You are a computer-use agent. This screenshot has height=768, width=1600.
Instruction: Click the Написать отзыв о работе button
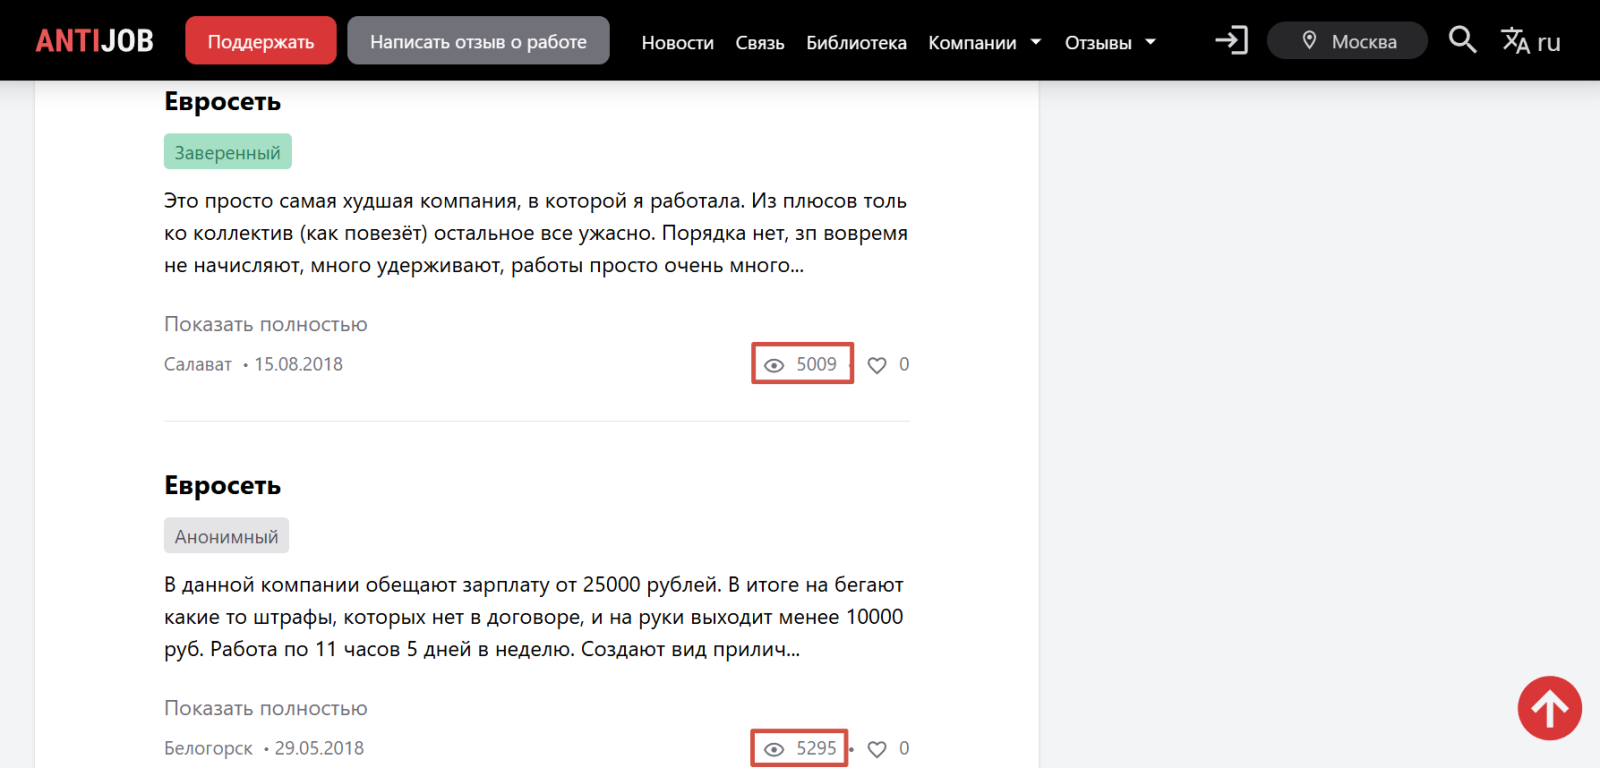click(x=478, y=41)
